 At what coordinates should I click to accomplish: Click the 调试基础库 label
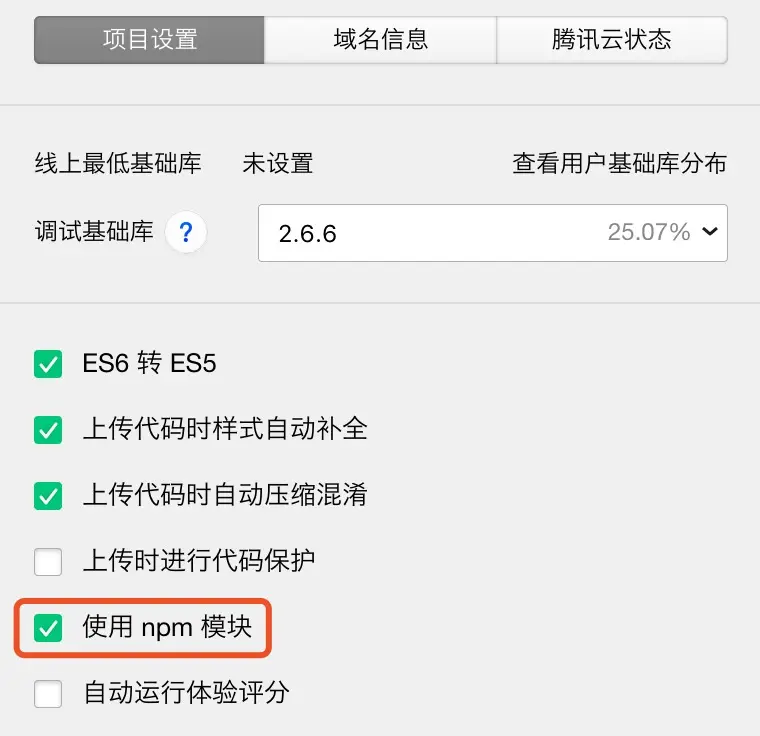pyautogui.click(x=94, y=231)
